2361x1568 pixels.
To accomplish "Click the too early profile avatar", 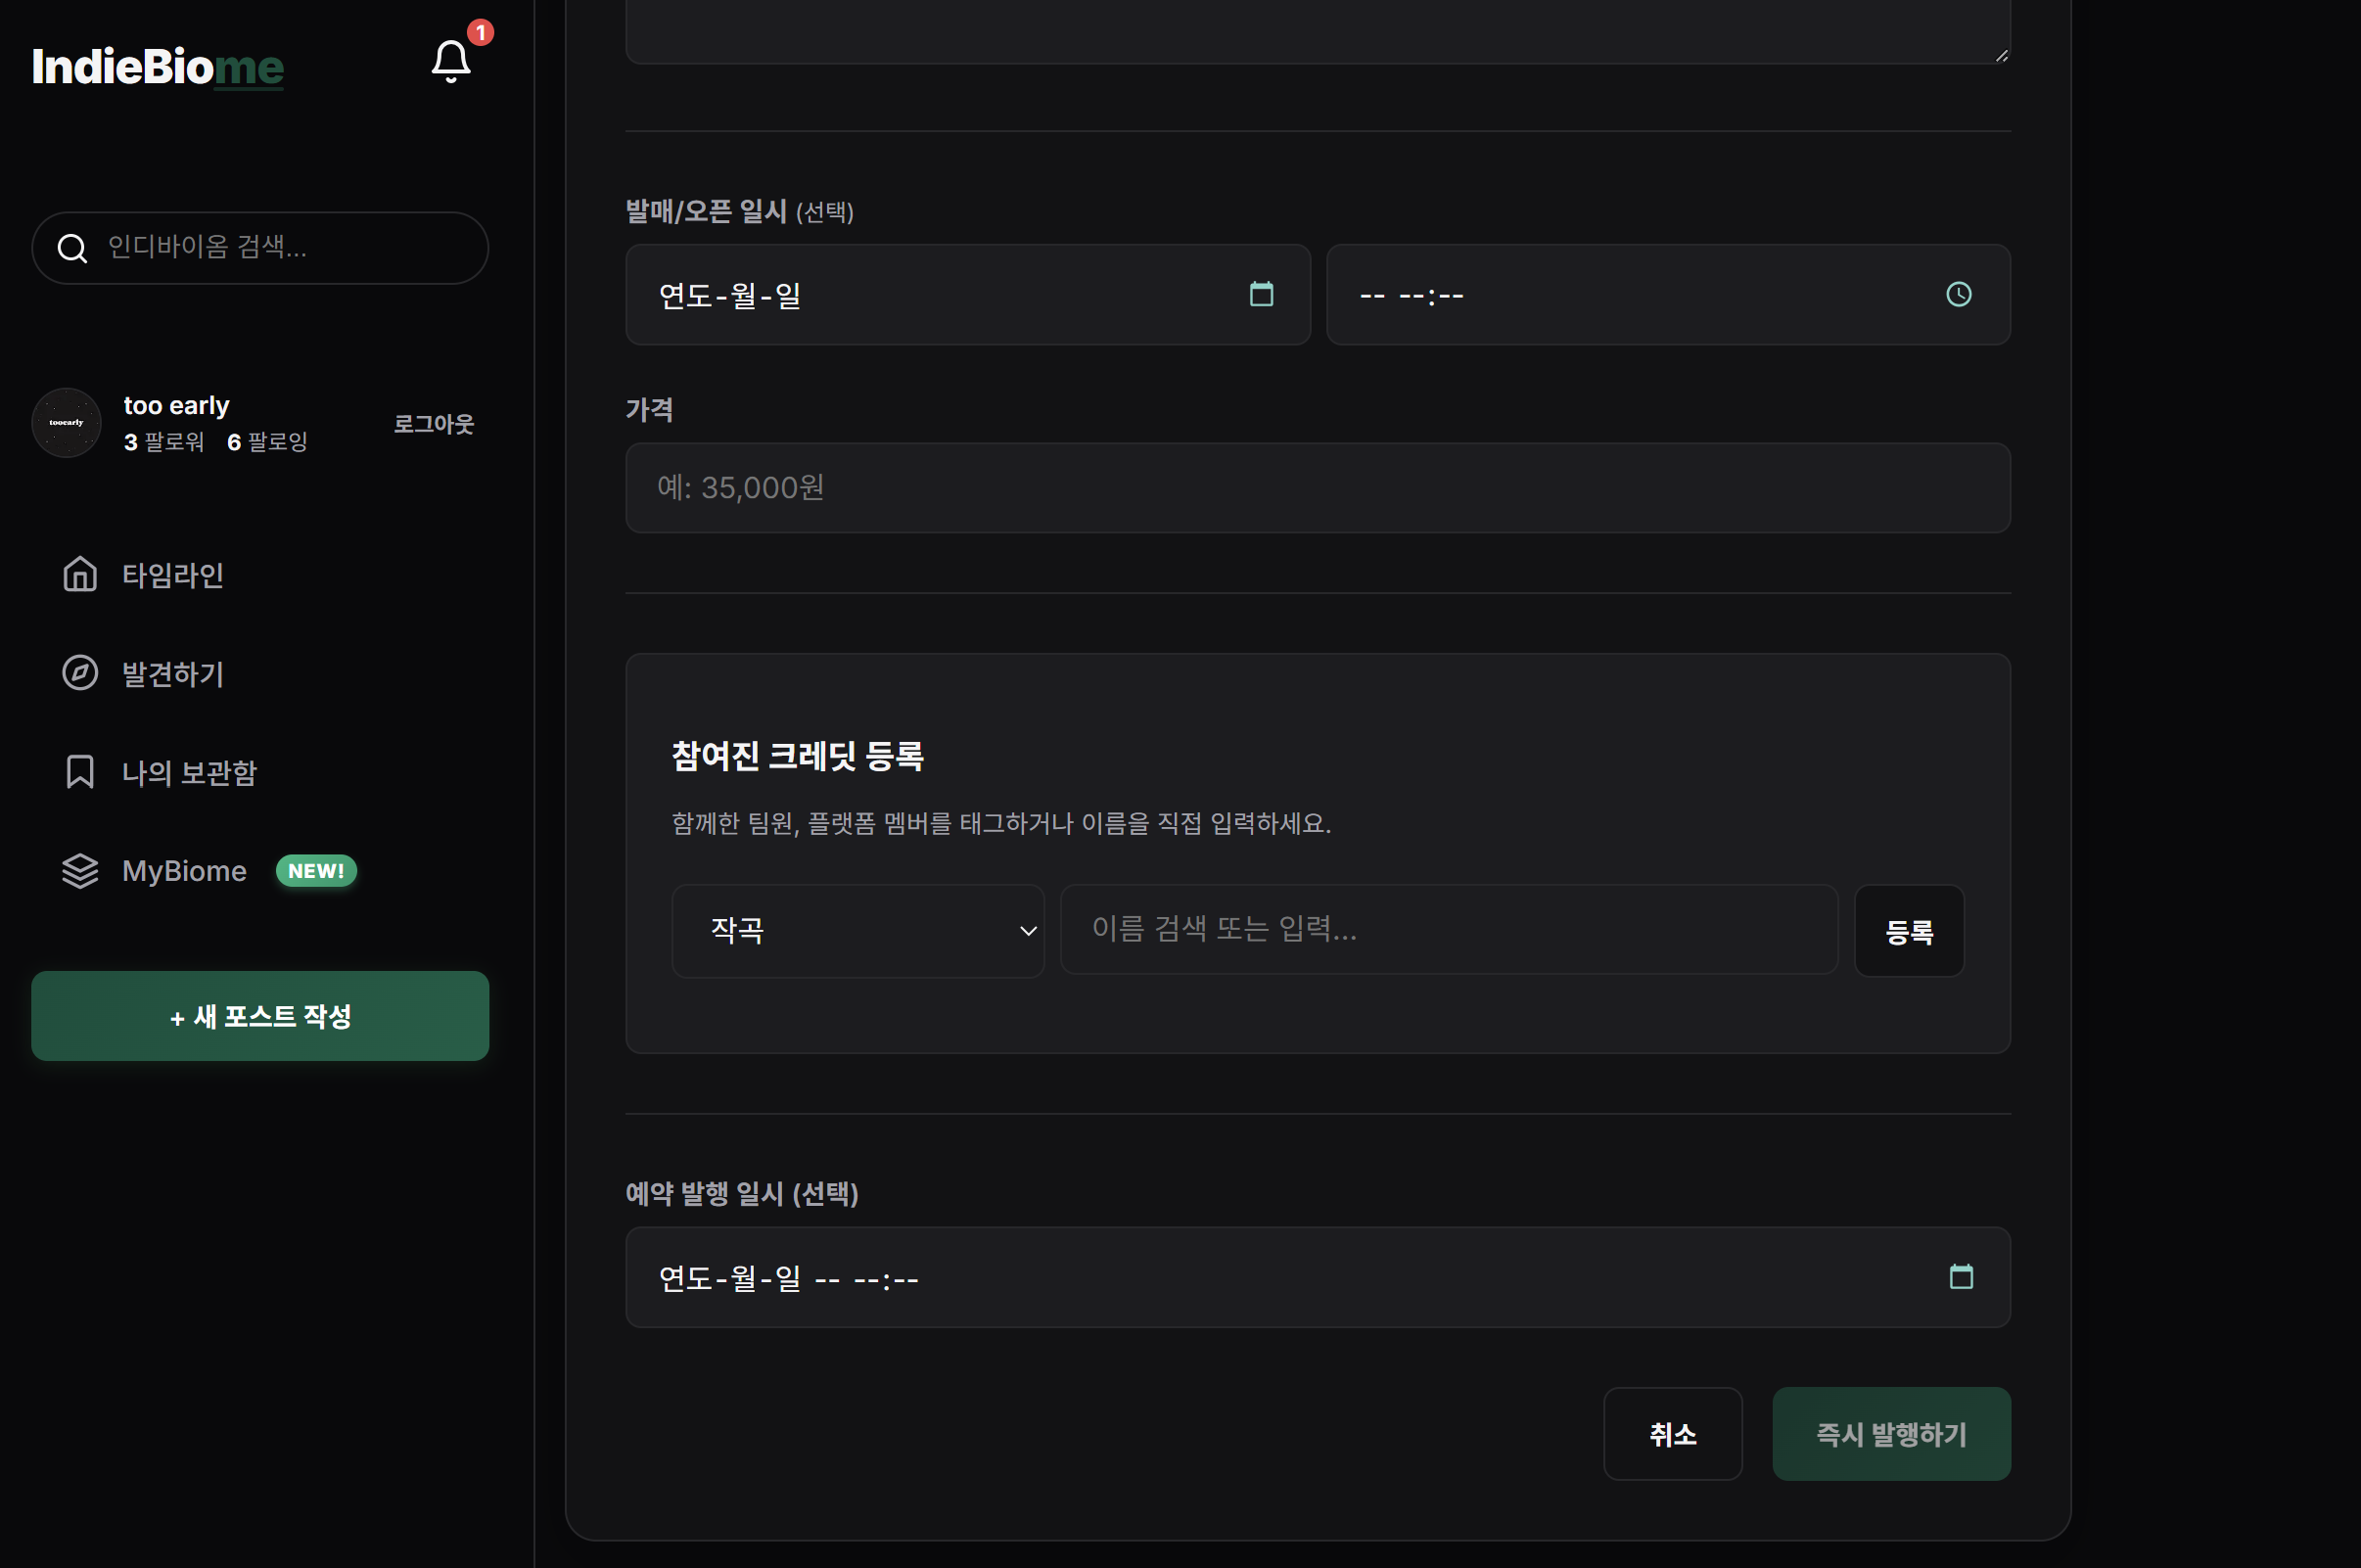I will pos(67,423).
